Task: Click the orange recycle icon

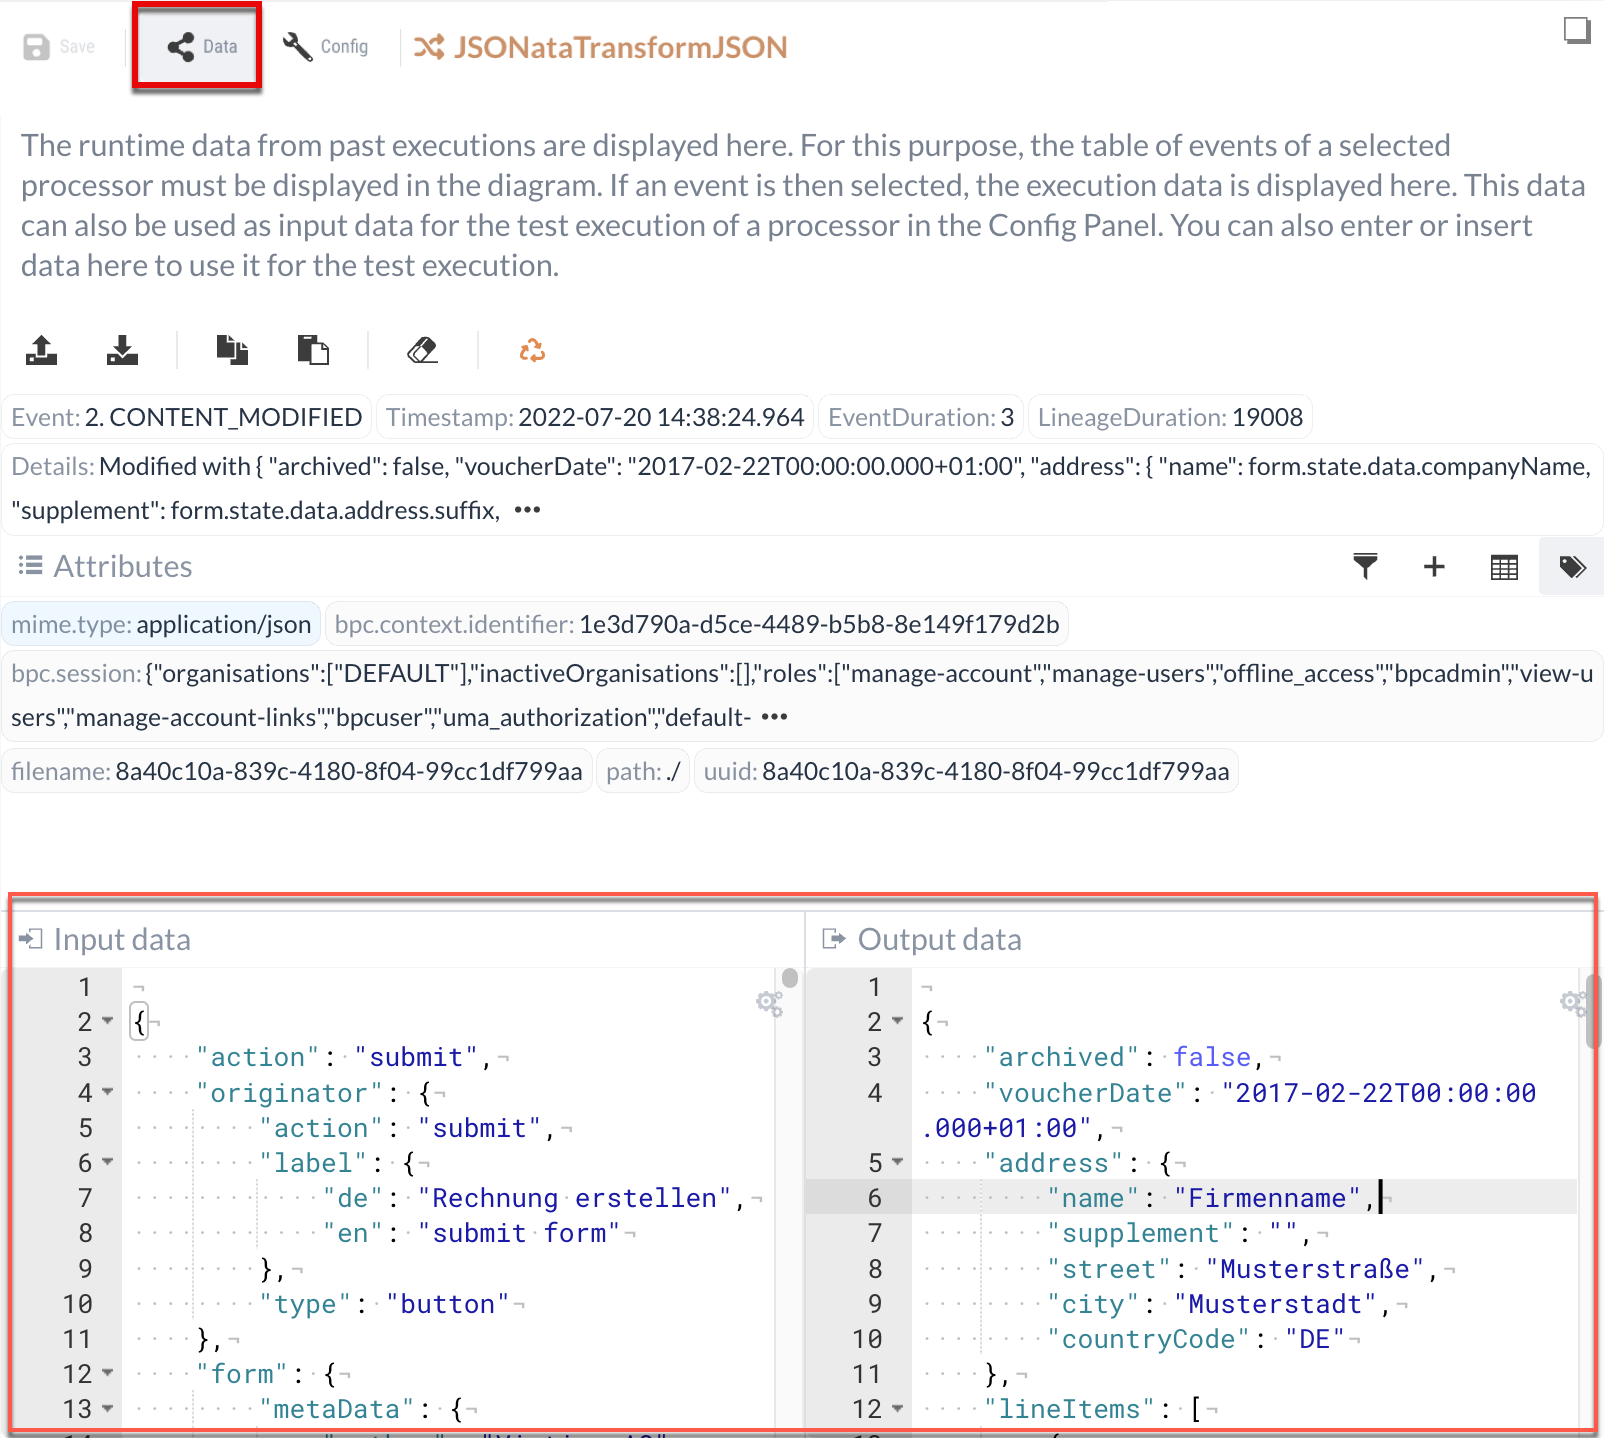Action: pos(532,350)
